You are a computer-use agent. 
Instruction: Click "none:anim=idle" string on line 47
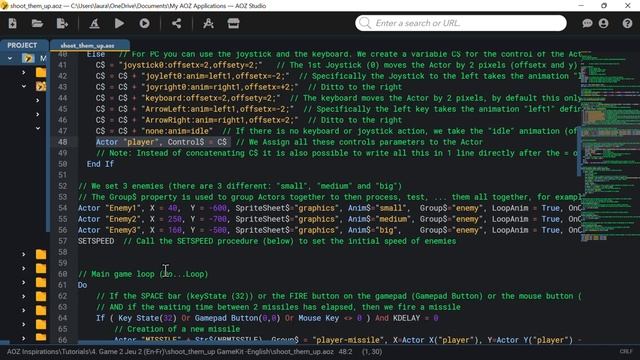[177, 131]
